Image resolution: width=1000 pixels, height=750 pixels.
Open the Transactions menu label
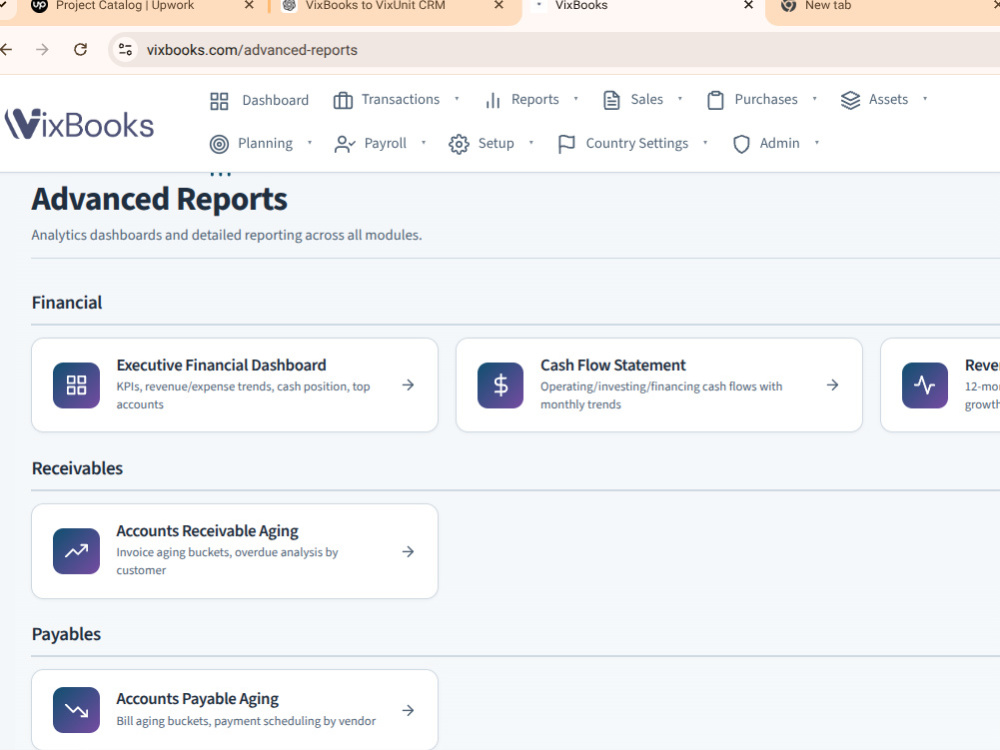pyautogui.click(x=401, y=99)
